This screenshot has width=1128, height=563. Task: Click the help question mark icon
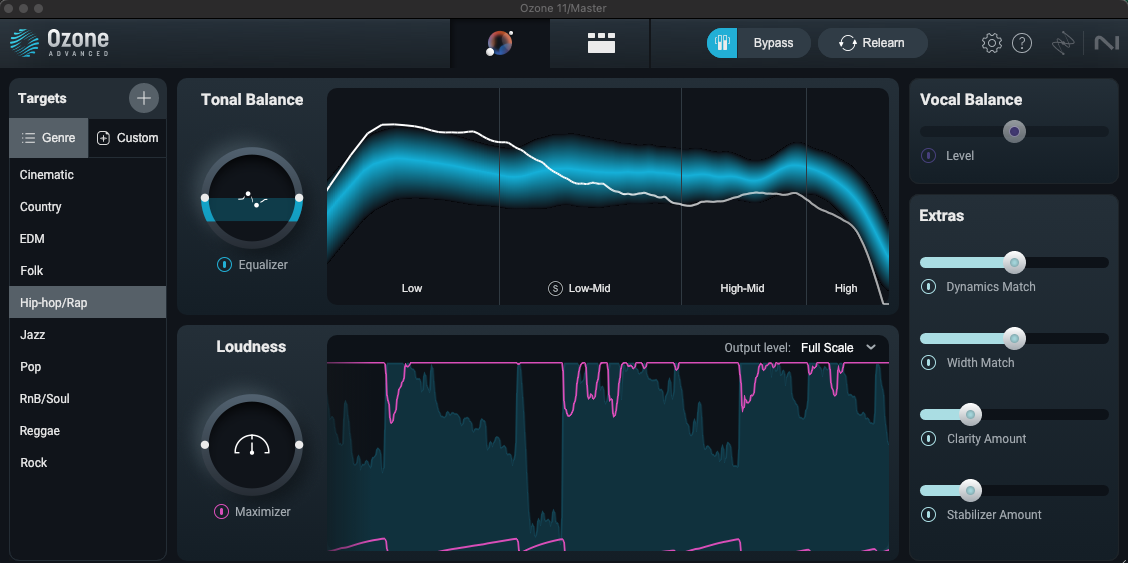click(1022, 43)
